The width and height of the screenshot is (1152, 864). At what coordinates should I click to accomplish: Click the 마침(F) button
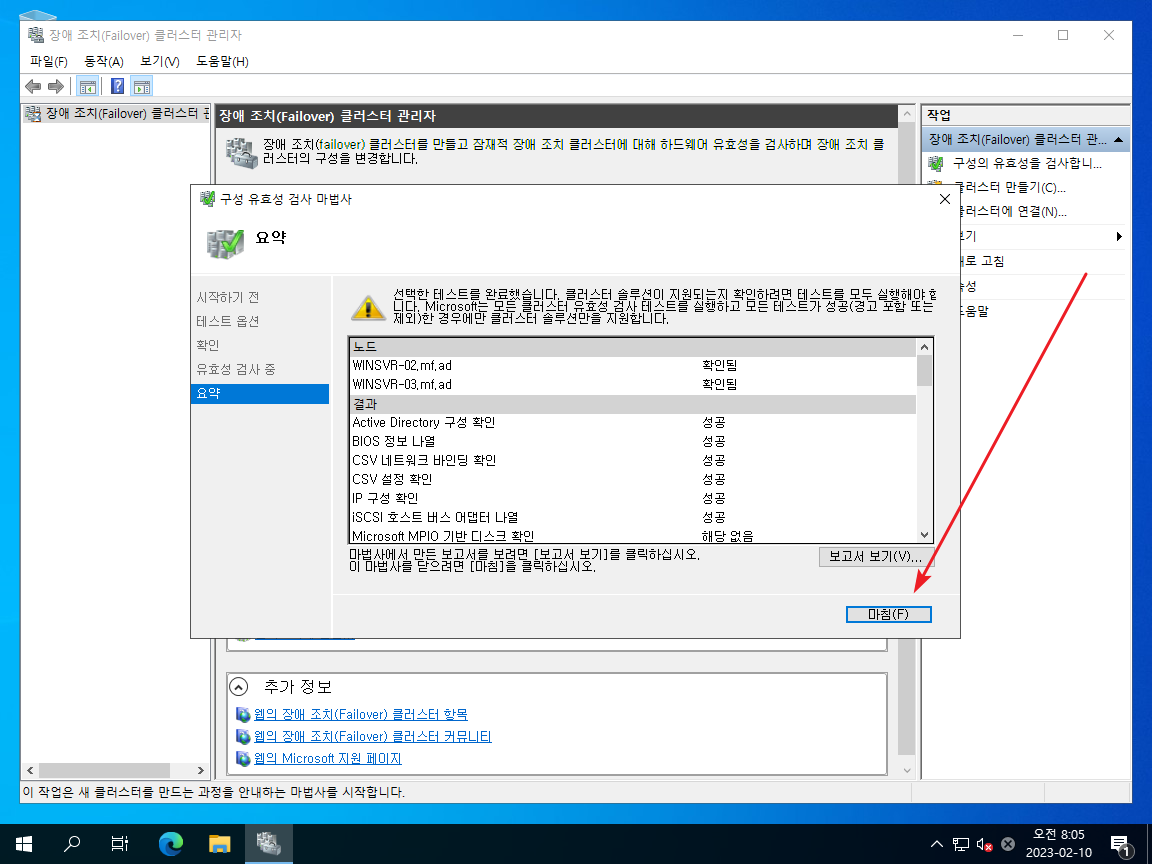(888, 614)
